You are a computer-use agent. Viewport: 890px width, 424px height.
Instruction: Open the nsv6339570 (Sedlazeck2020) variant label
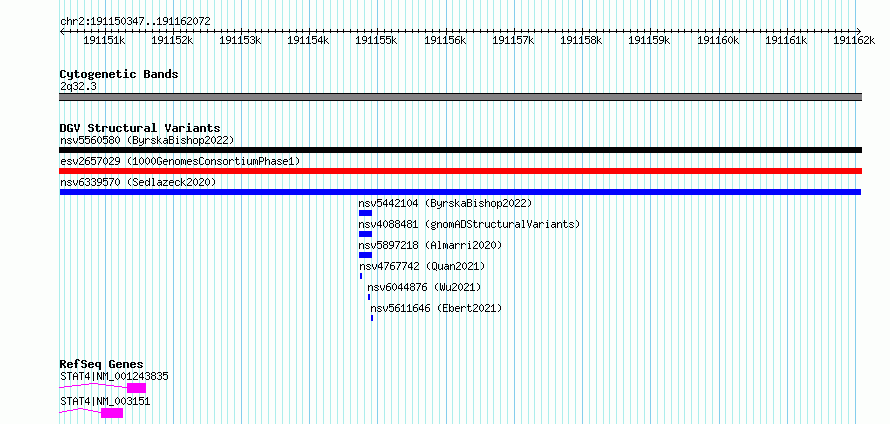(x=138, y=182)
